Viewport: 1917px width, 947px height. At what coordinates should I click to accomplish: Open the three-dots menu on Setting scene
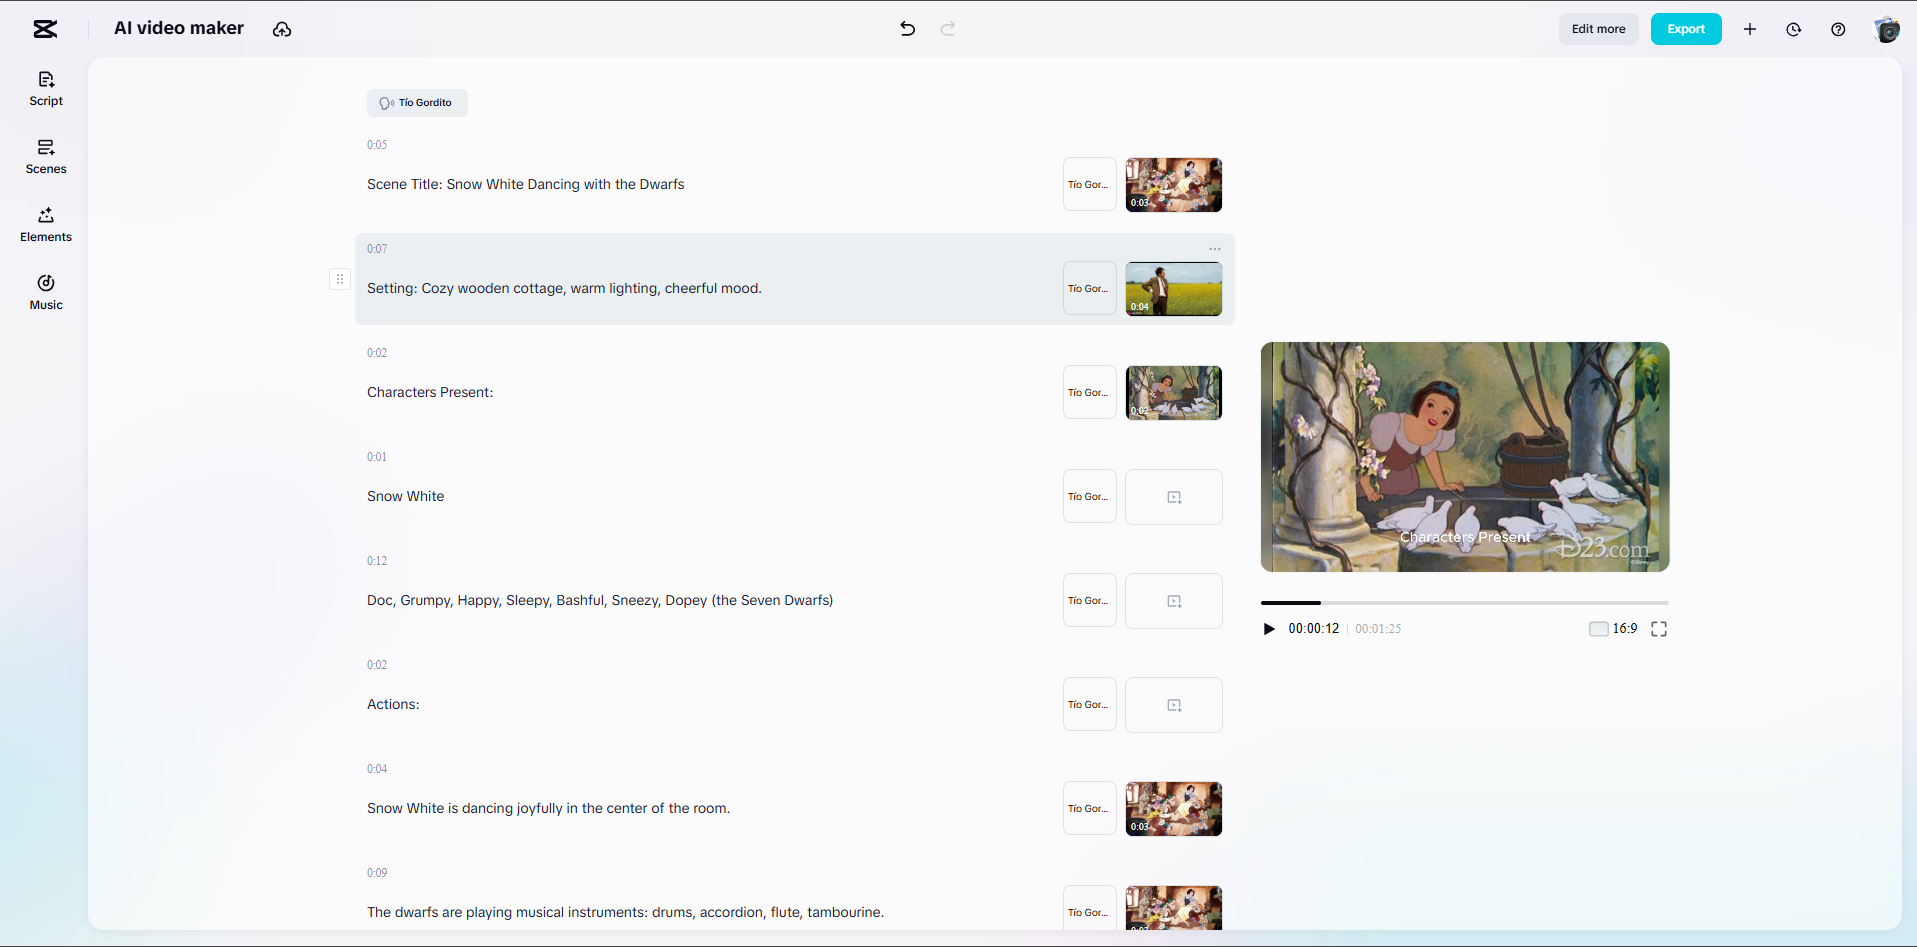coord(1214,249)
